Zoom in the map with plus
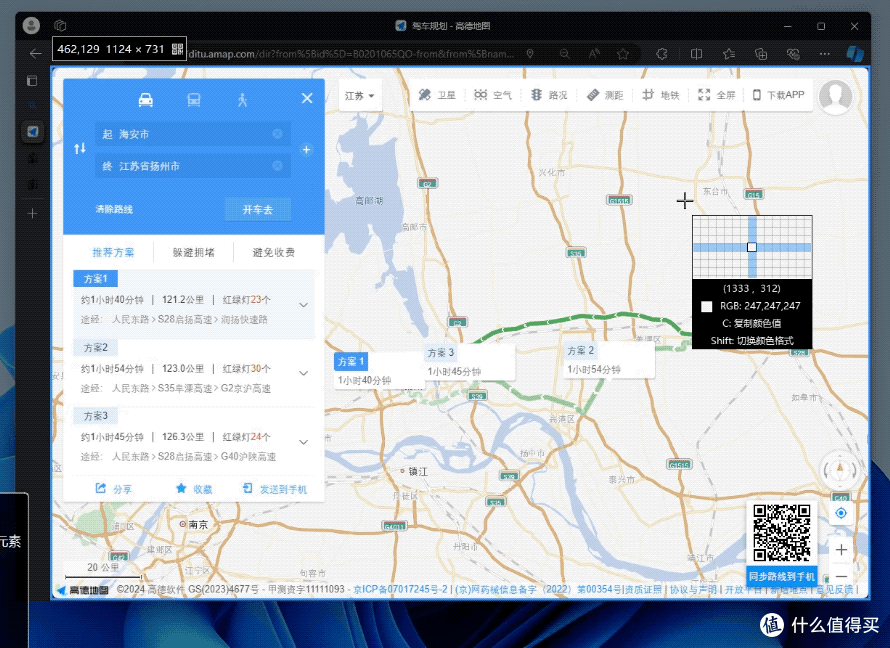Viewport: 890px width, 648px height. (841, 550)
